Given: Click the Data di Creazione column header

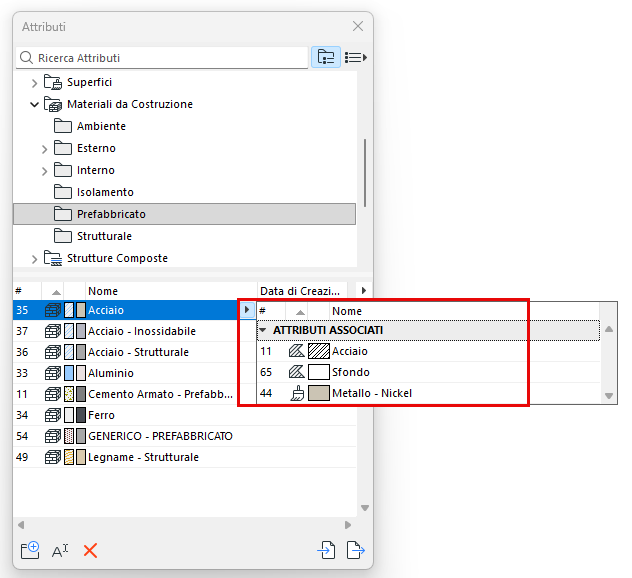Looking at the screenshot, I should [302, 291].
